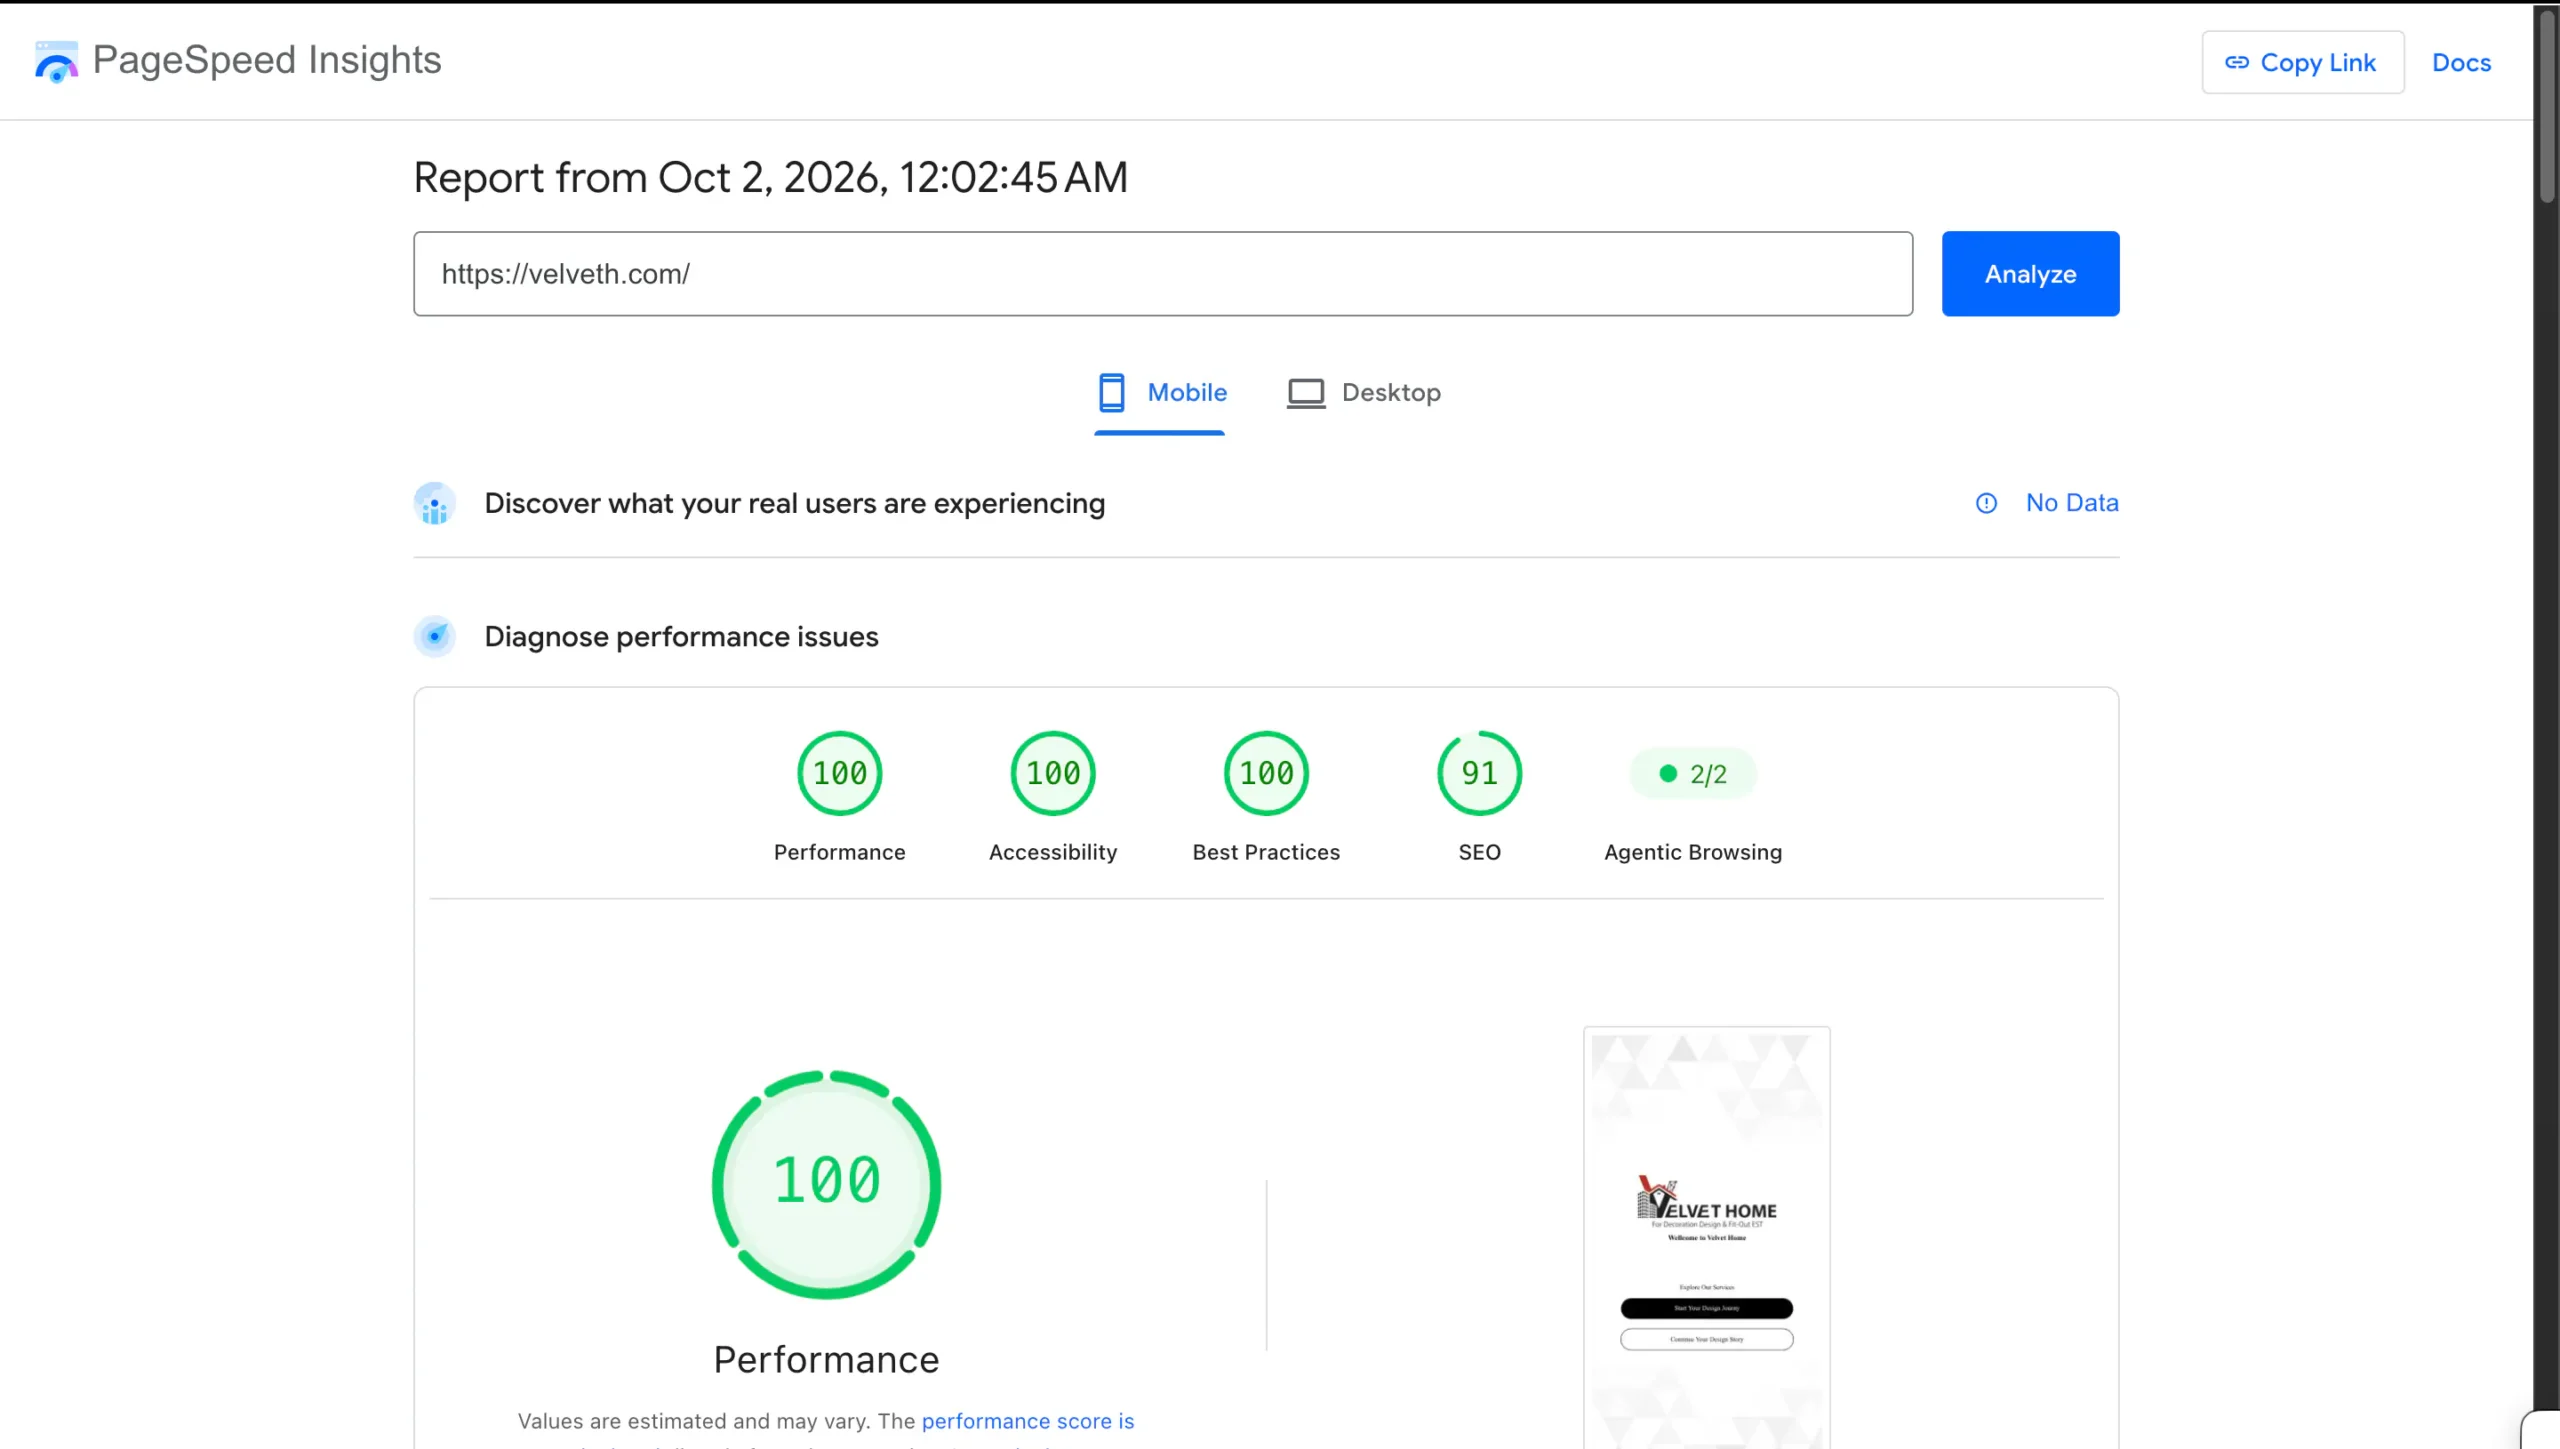Click the Velvet Home page screenshot thumbnail
Screen dimensions: 2560x1449
1706,1238
